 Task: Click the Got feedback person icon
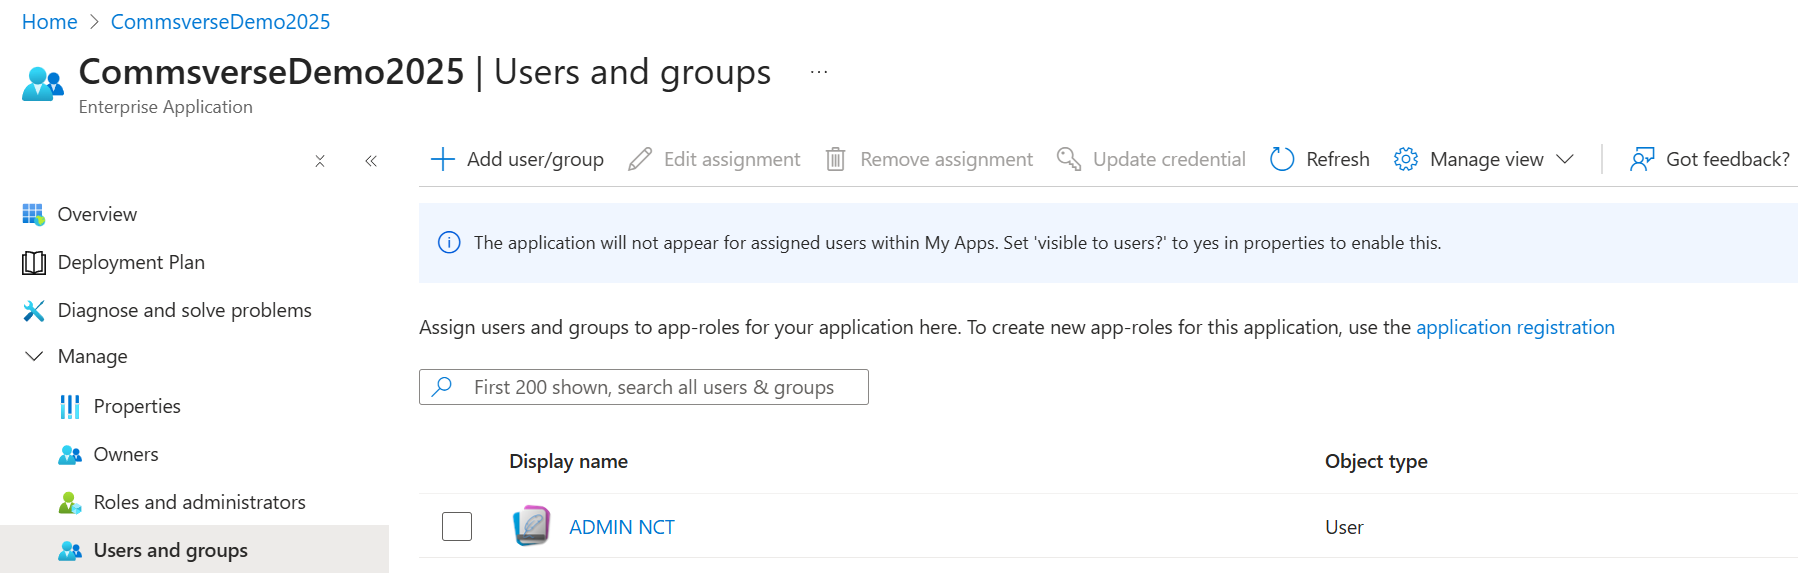click(1642, 159)
